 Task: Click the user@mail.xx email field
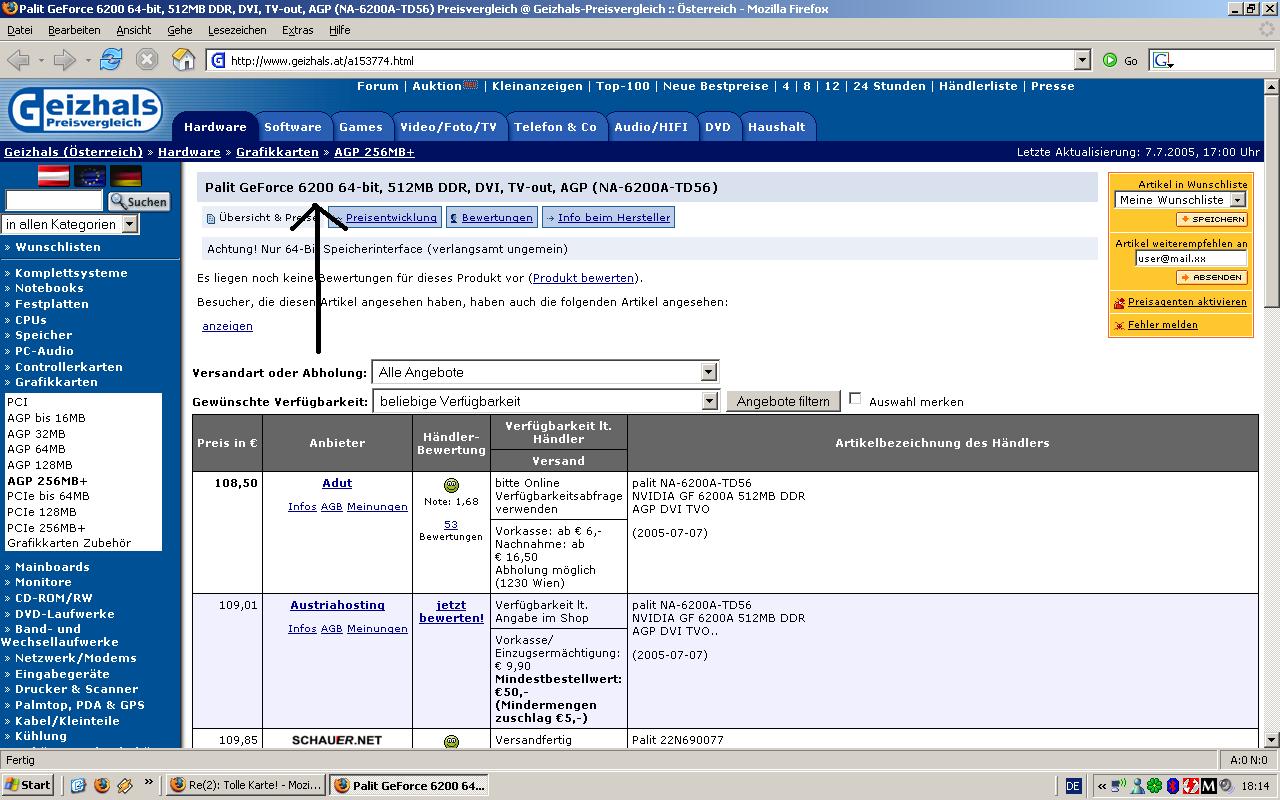coord(1191,258)
